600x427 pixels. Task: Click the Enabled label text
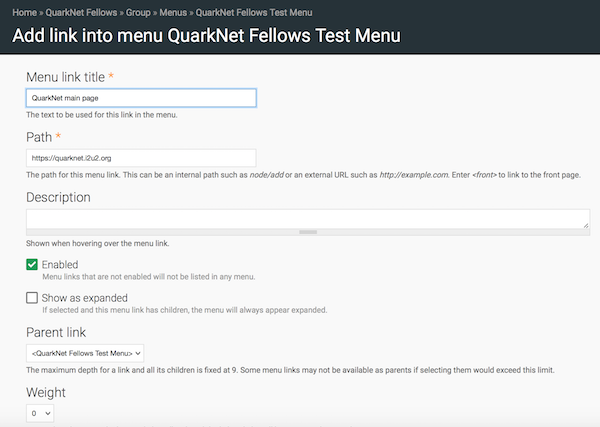tap(60, 265)
